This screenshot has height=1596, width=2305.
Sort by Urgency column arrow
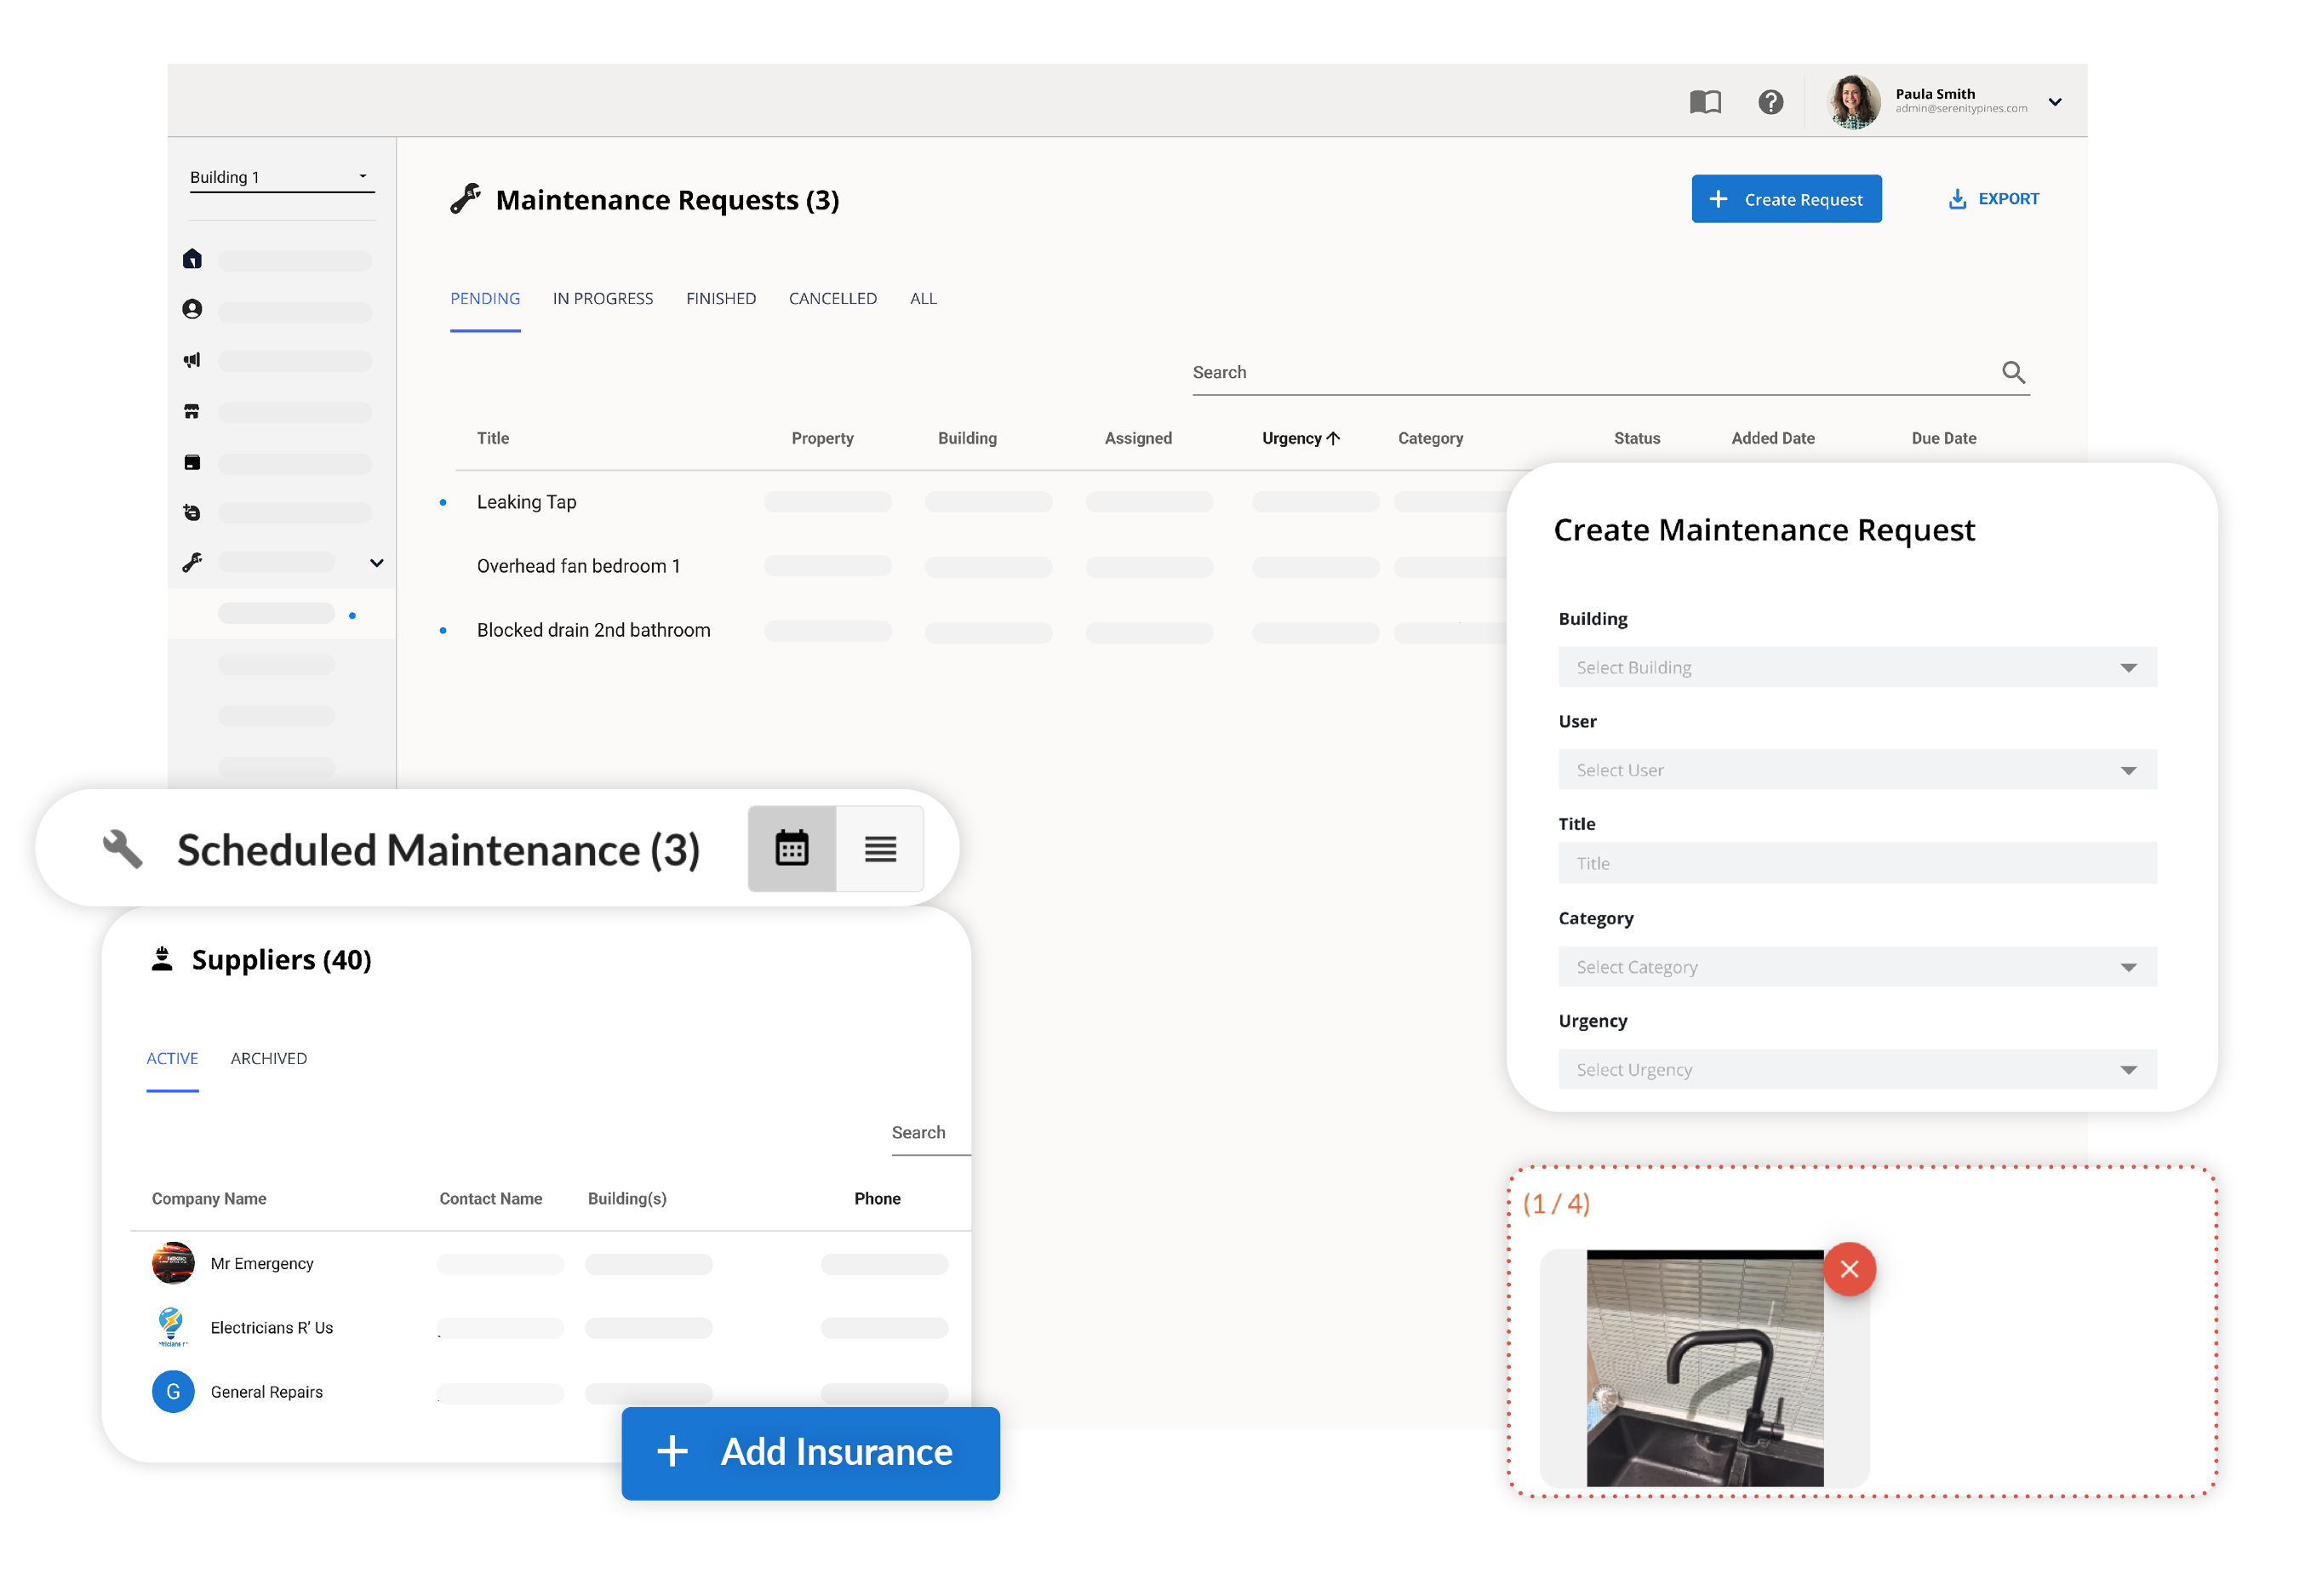[x=1333, y=438]
